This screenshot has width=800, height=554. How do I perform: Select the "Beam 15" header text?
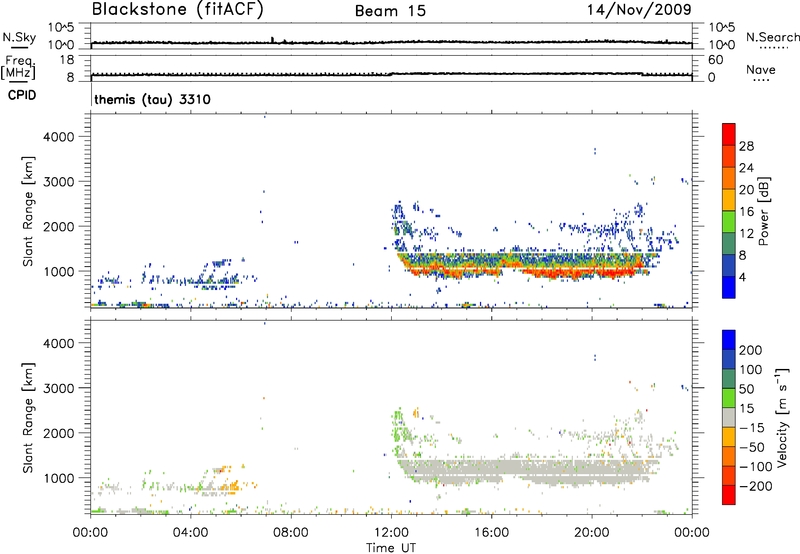coord(390,11)
